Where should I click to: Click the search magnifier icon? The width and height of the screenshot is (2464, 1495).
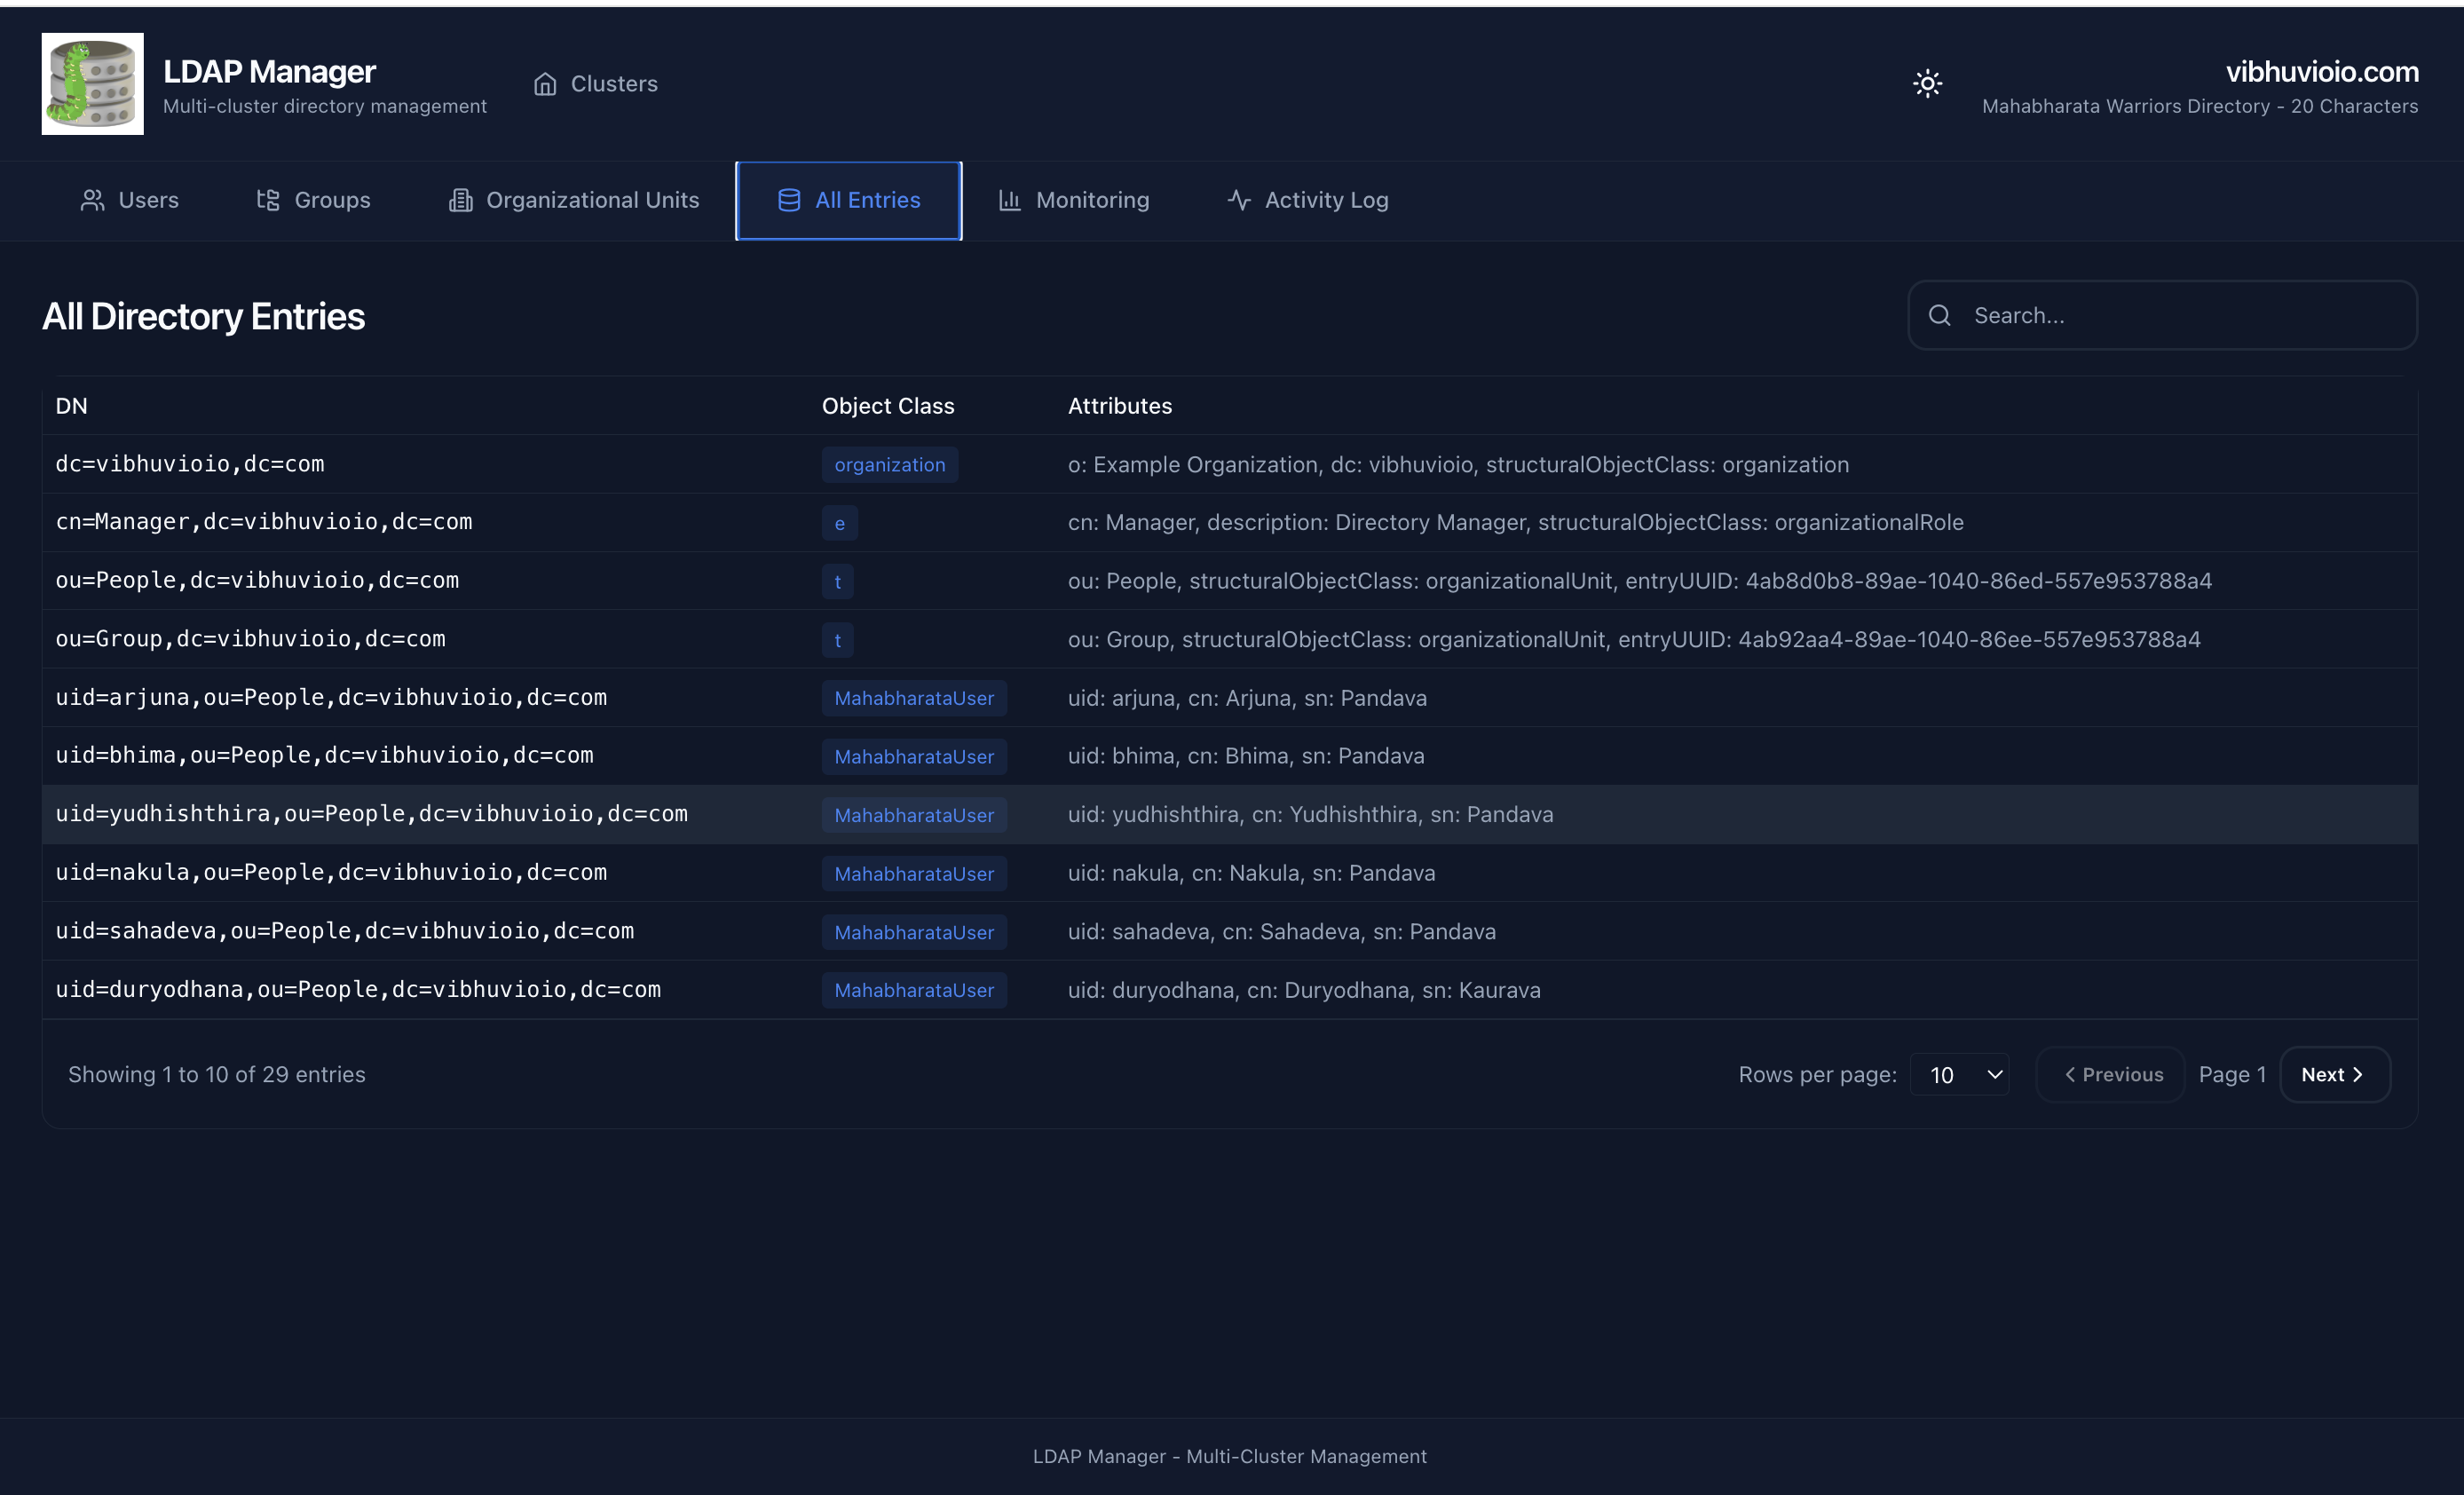click(1939, 315)
